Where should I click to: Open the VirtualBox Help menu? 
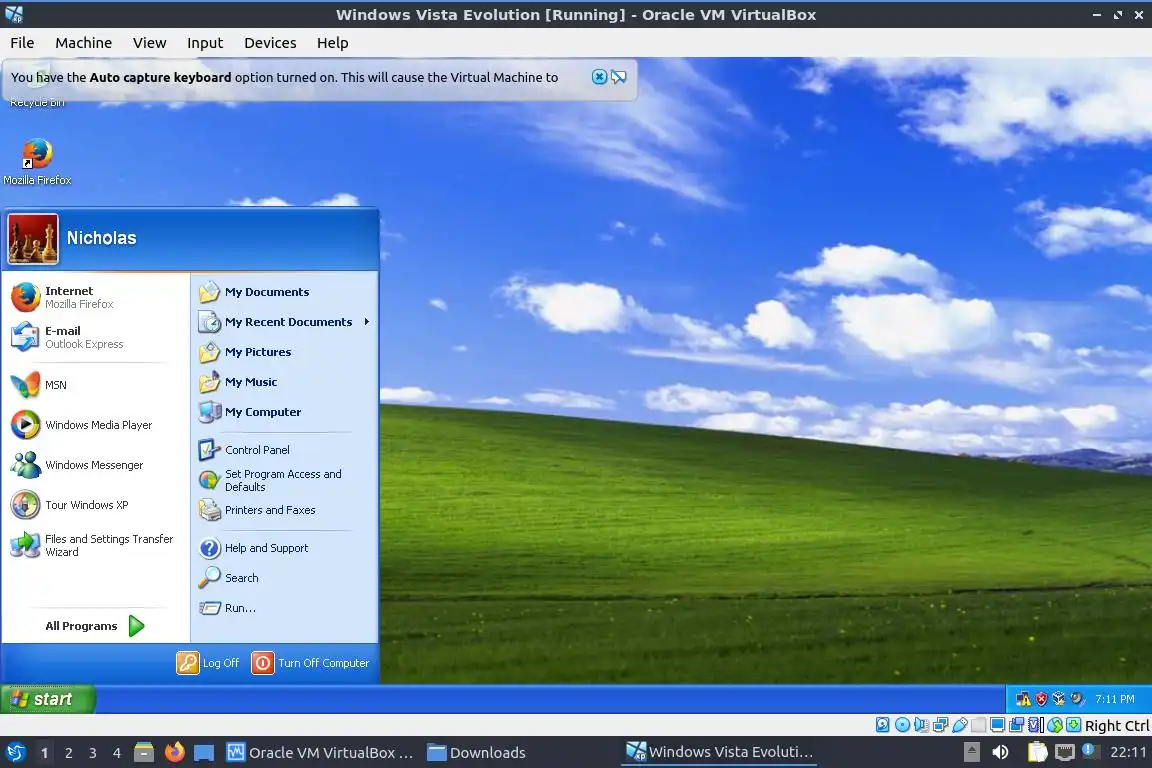click(333, 43)
